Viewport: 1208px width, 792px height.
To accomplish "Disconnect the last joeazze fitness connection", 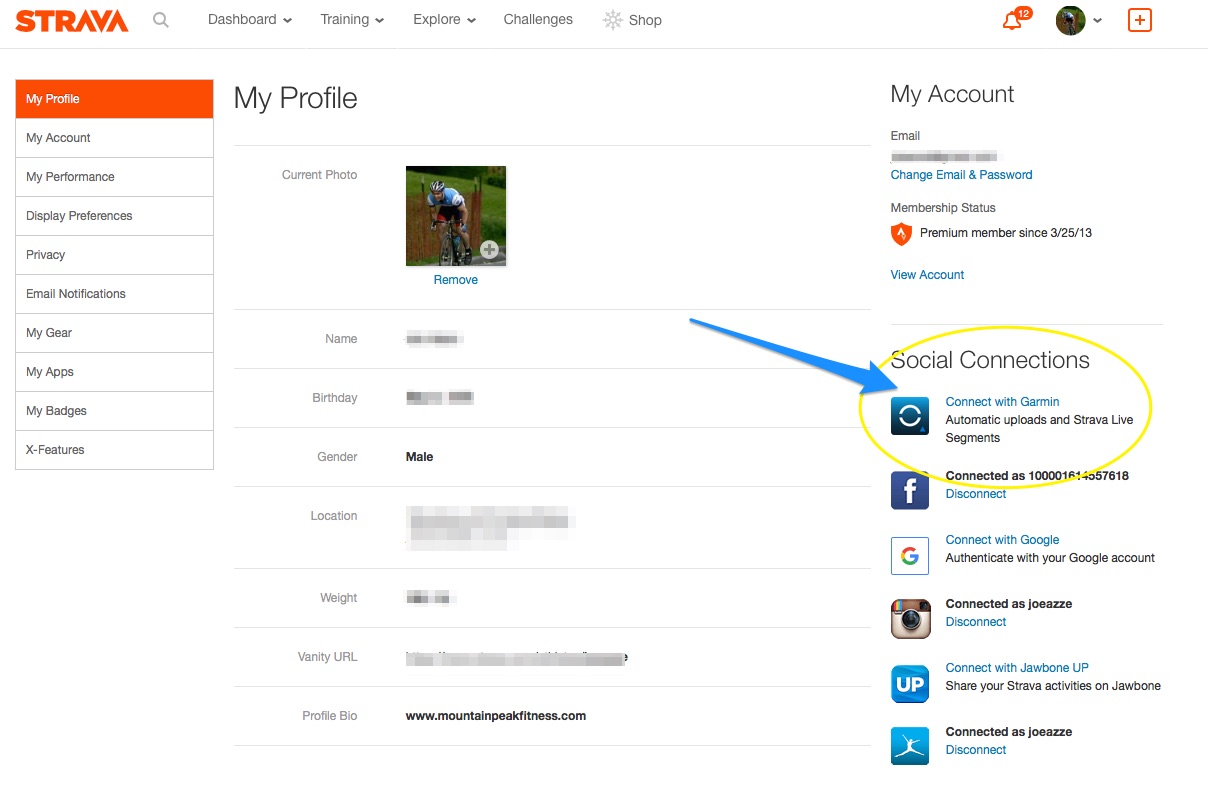I will pyautogui.click(x=976, y=750).
